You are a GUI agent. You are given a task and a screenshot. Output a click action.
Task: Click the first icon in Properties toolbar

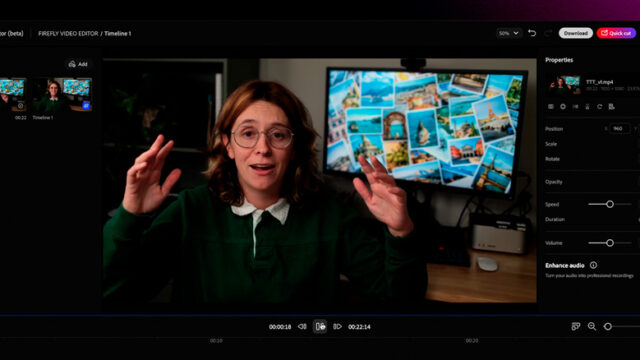[x=551, y=107]
